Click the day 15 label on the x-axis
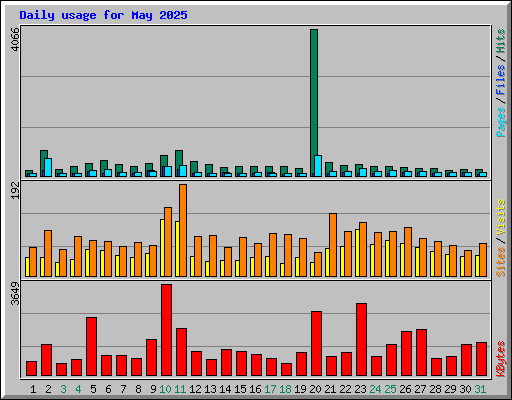512x400 pixels. click(x=240, y=389)
